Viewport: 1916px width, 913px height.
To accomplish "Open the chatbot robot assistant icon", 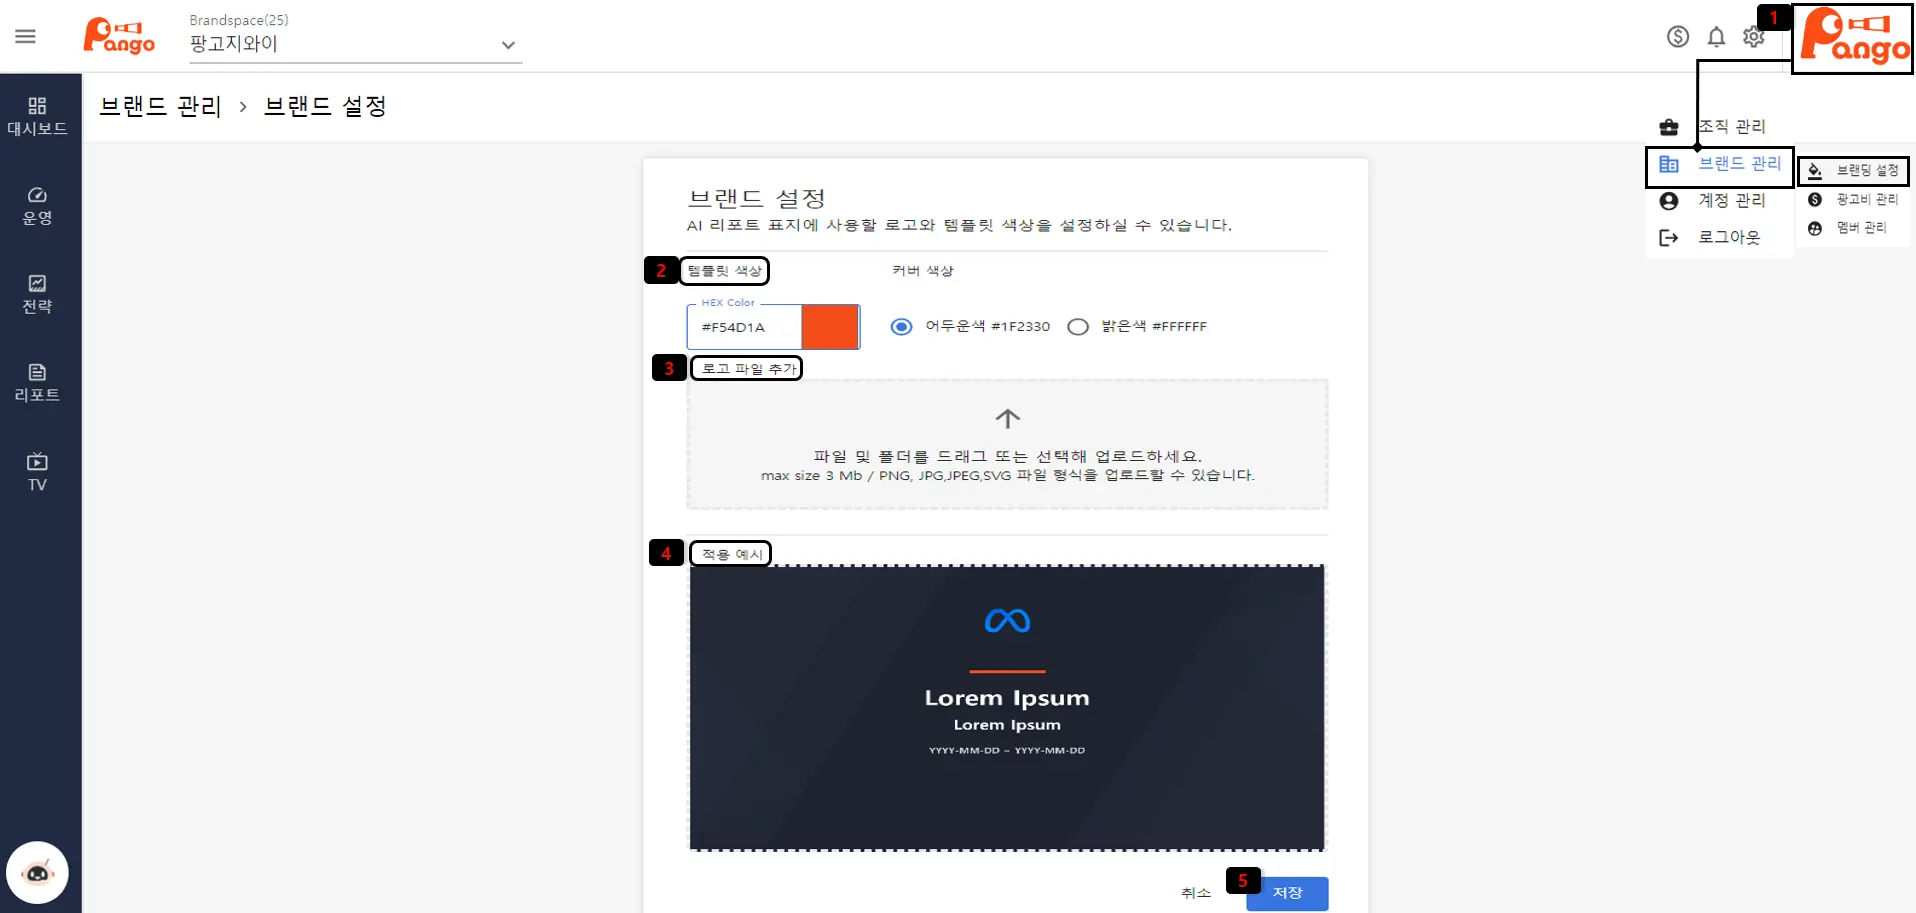I will (x=37, y=872).
